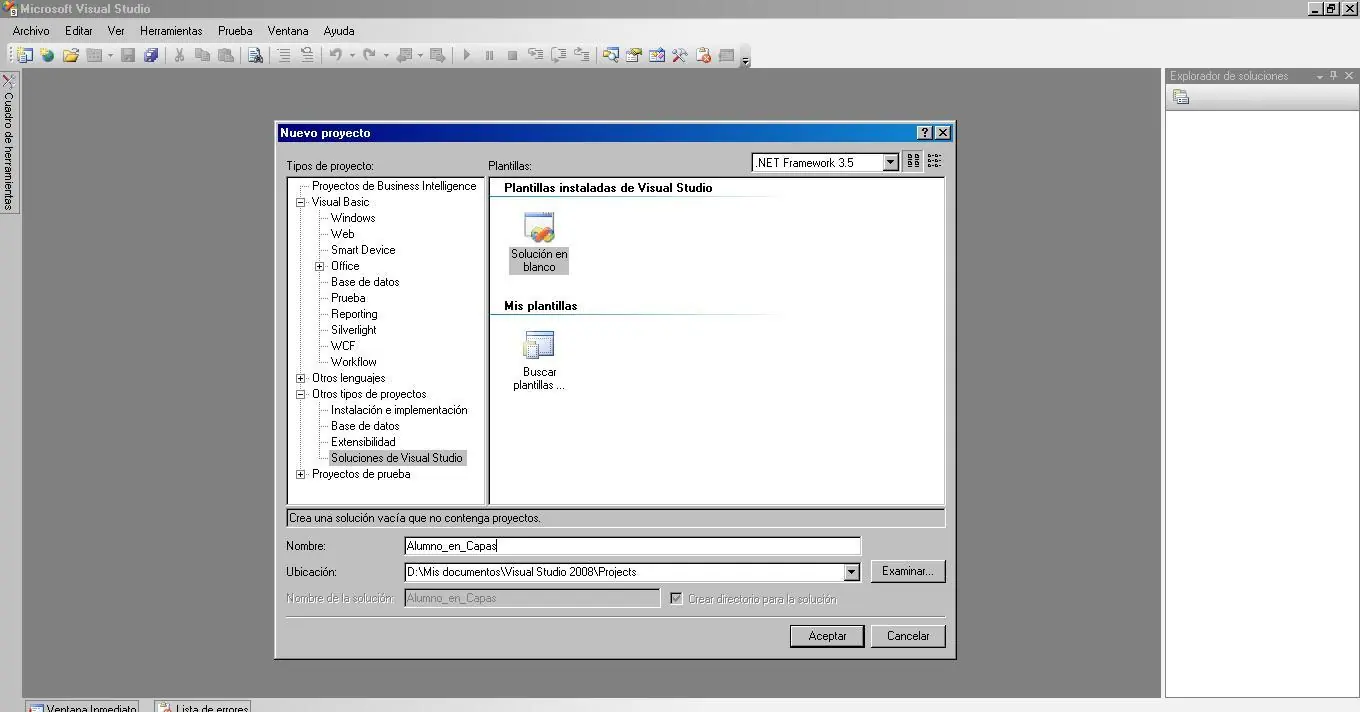Viewport: 1360px width, 712px height.
Task: Click the Comment out lines icon
Action: point(284,55)
